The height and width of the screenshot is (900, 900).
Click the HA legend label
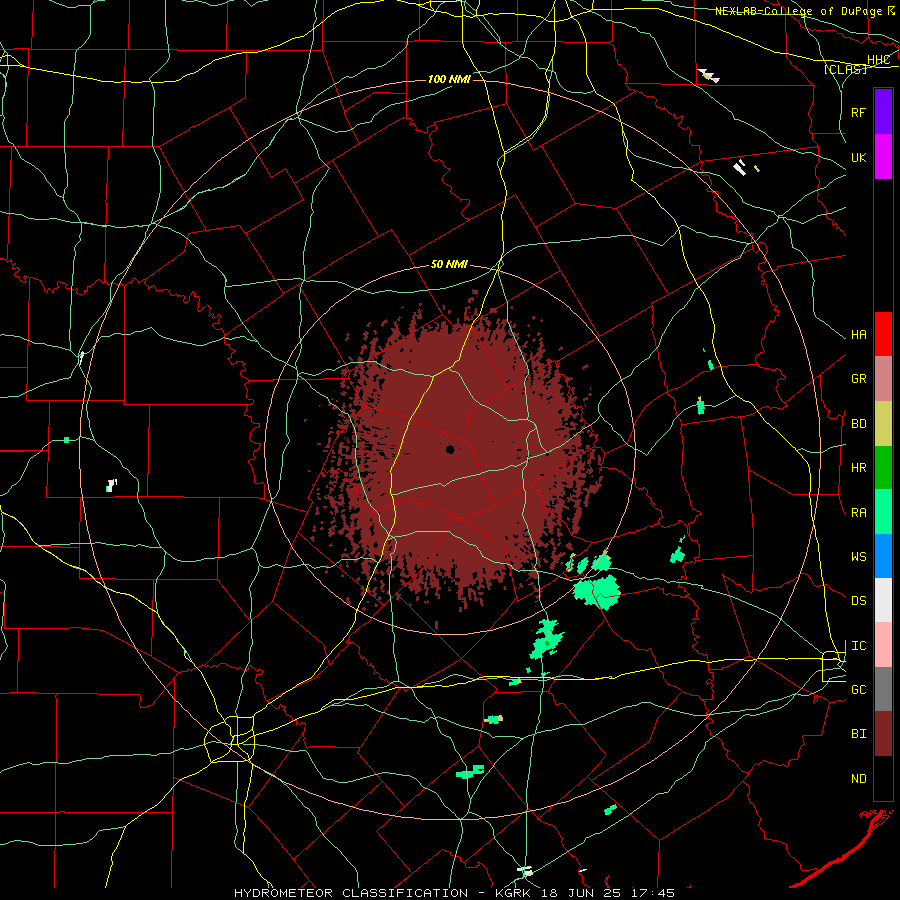coord(858,335)
